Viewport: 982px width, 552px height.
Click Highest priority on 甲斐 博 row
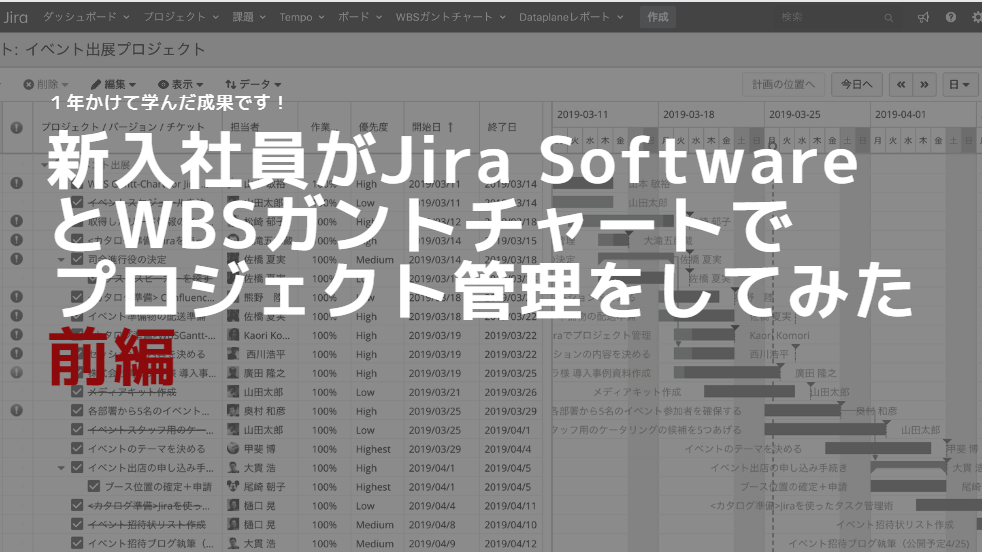[x=373, y=449]
